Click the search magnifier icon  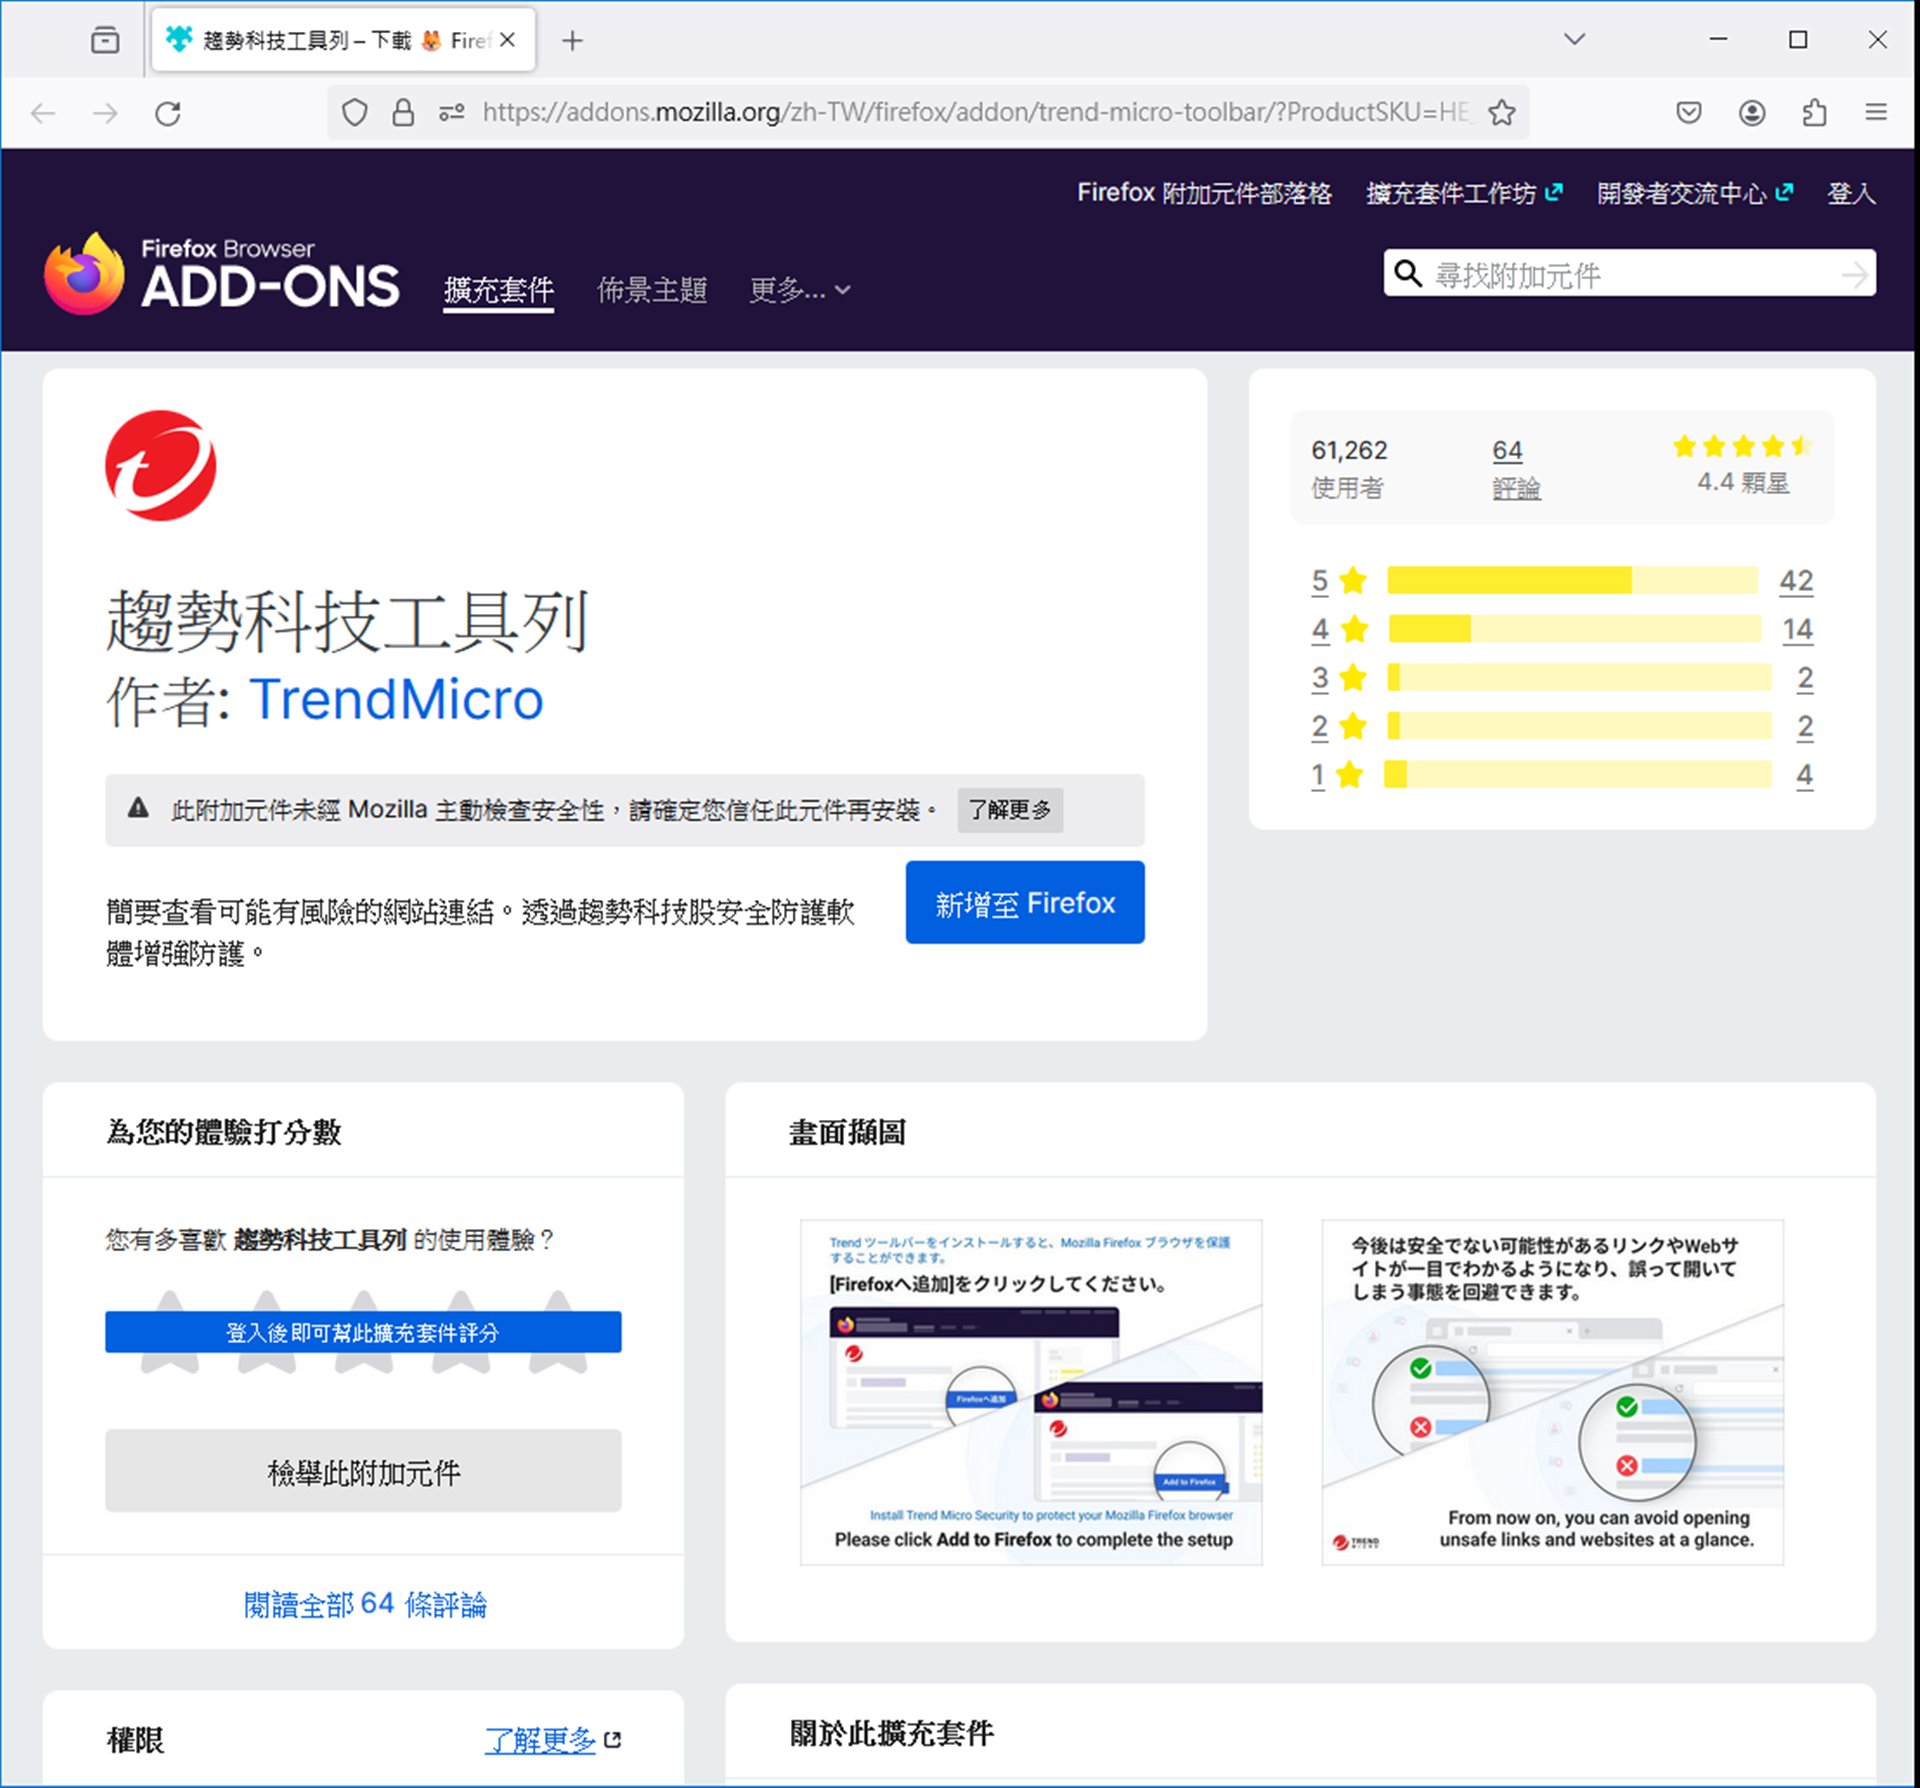tap(1408, 274)
